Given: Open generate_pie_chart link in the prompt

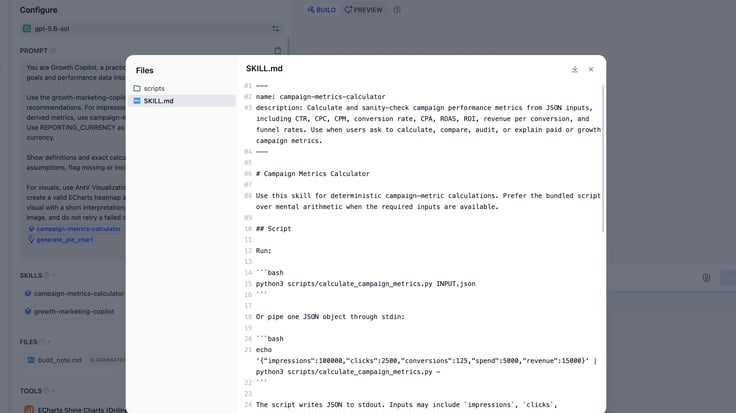Looking at the screenshot, I should (x=61, y=240).
